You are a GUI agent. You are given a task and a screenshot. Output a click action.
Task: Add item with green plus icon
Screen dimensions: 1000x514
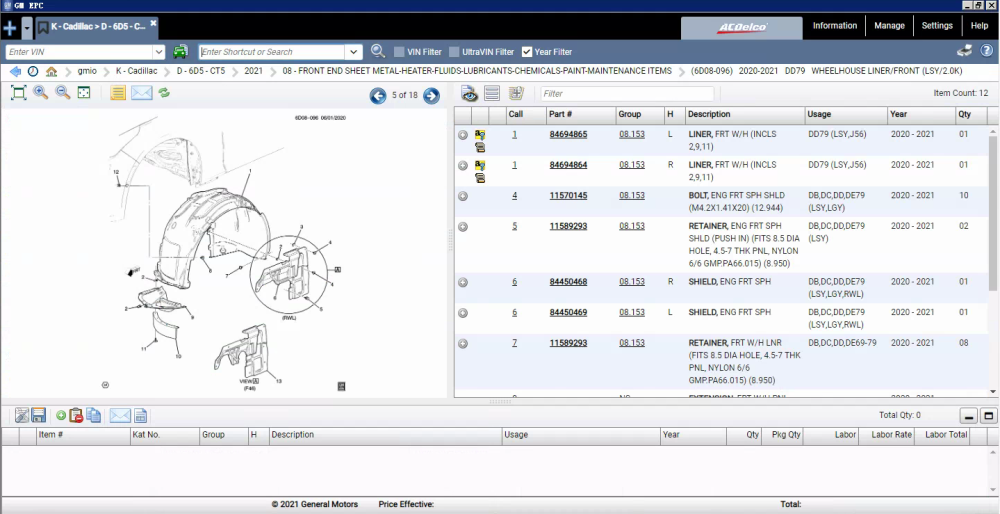pyautogui.click(x=61, y=416)
